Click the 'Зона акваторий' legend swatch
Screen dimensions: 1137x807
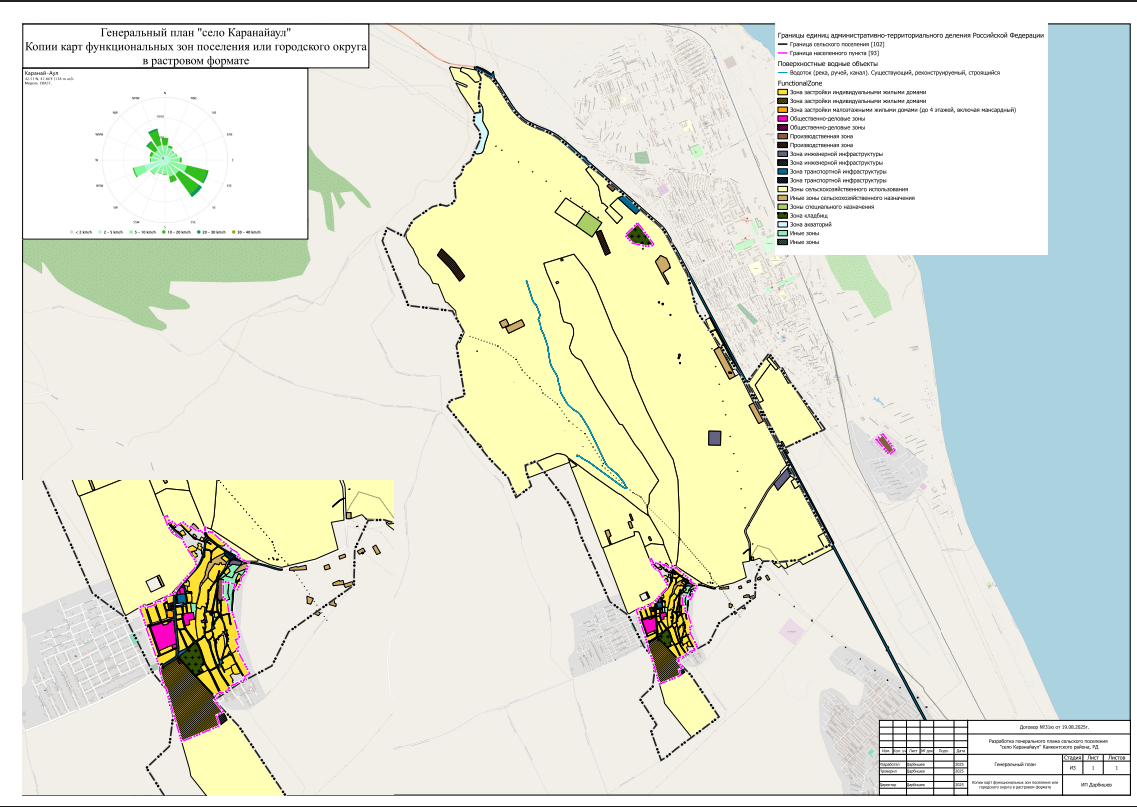(783, 225)
